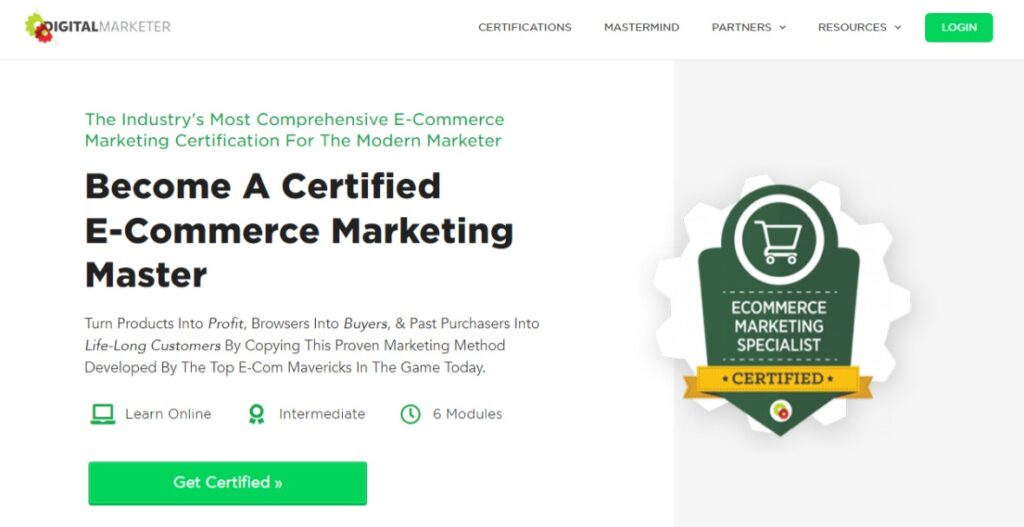Click the Learn Online label
This screenshot has height=527, width=1024.
[x=168, y=414]
